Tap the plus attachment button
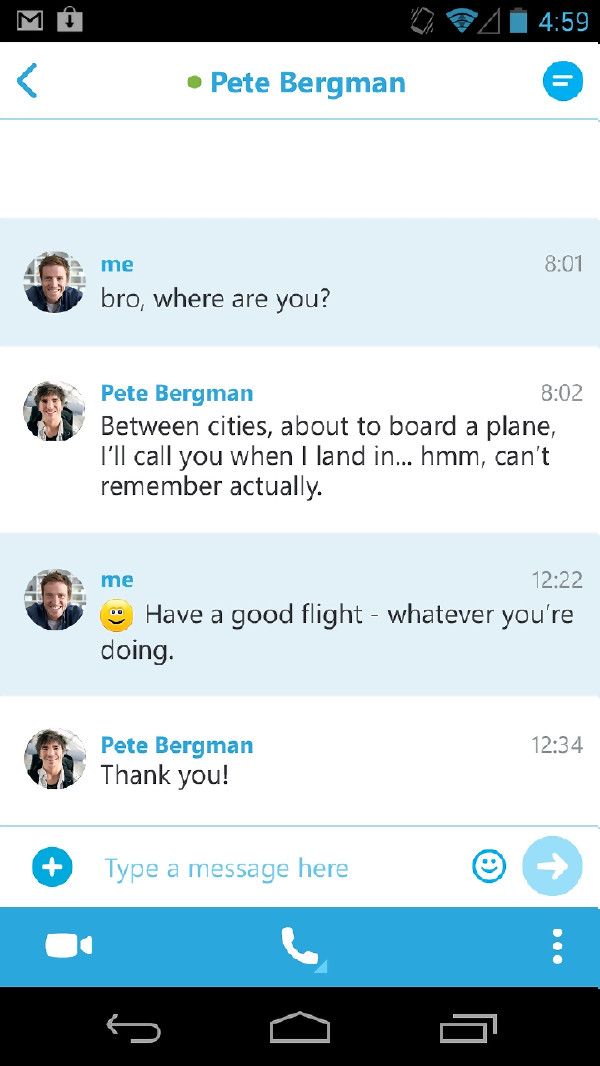The image size is (600, 1066). coord(52,867)
